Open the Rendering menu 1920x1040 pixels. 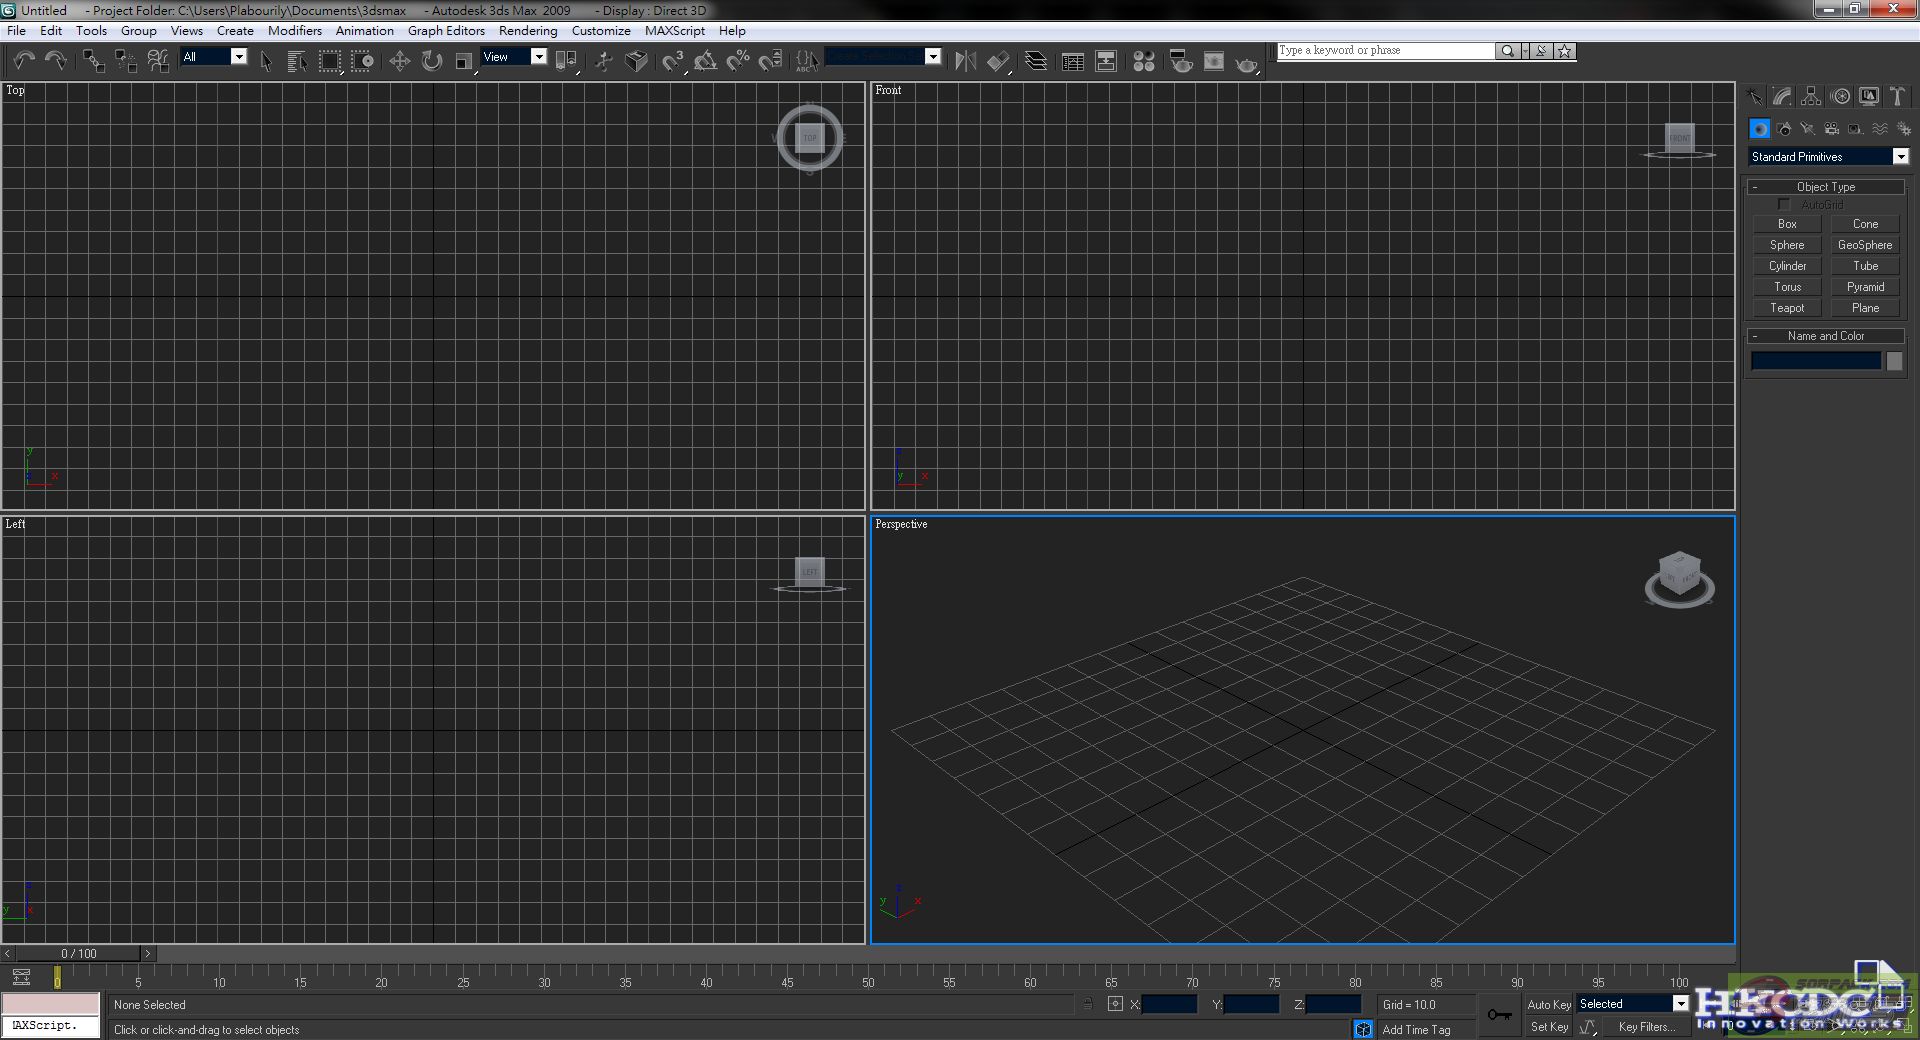coord(527,31)
